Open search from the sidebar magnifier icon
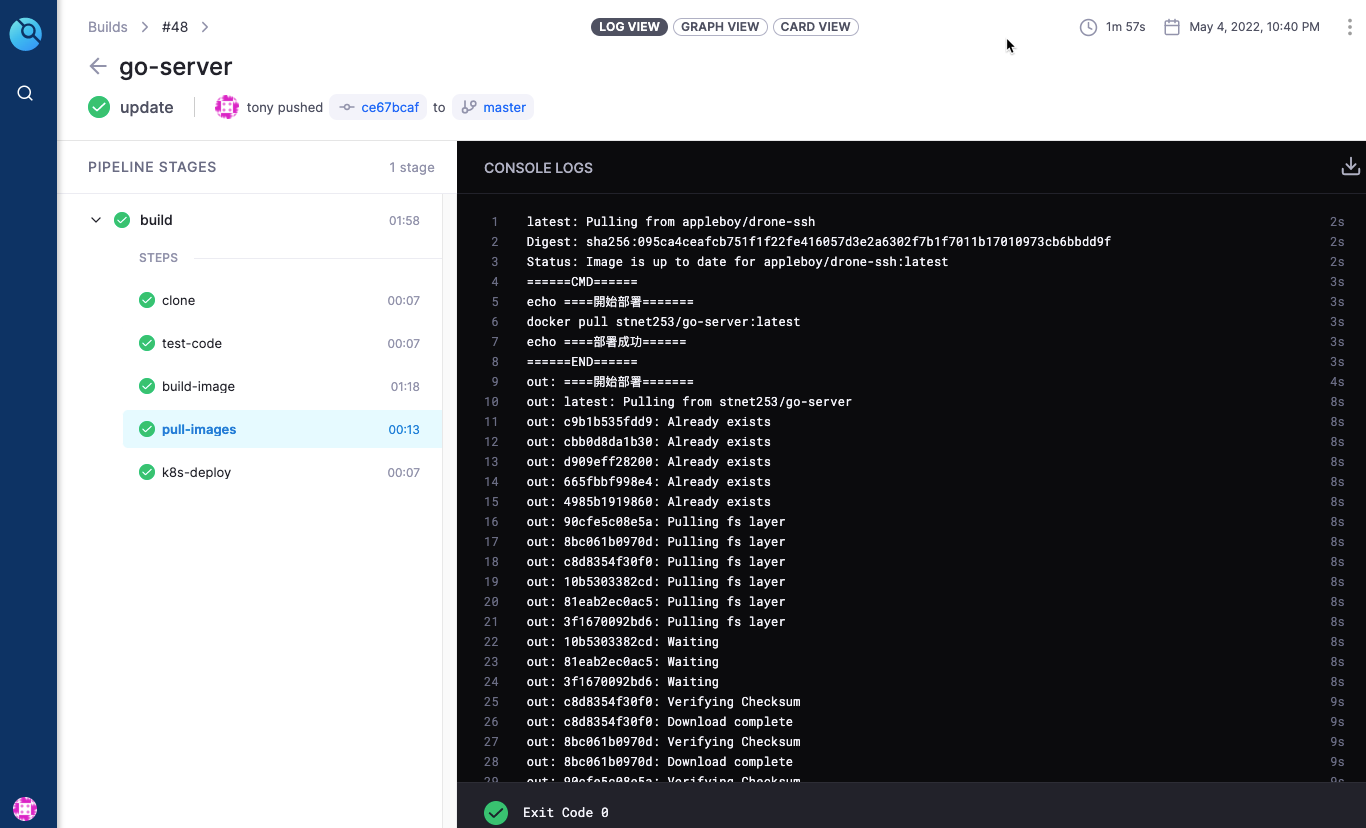 point(26,93)
